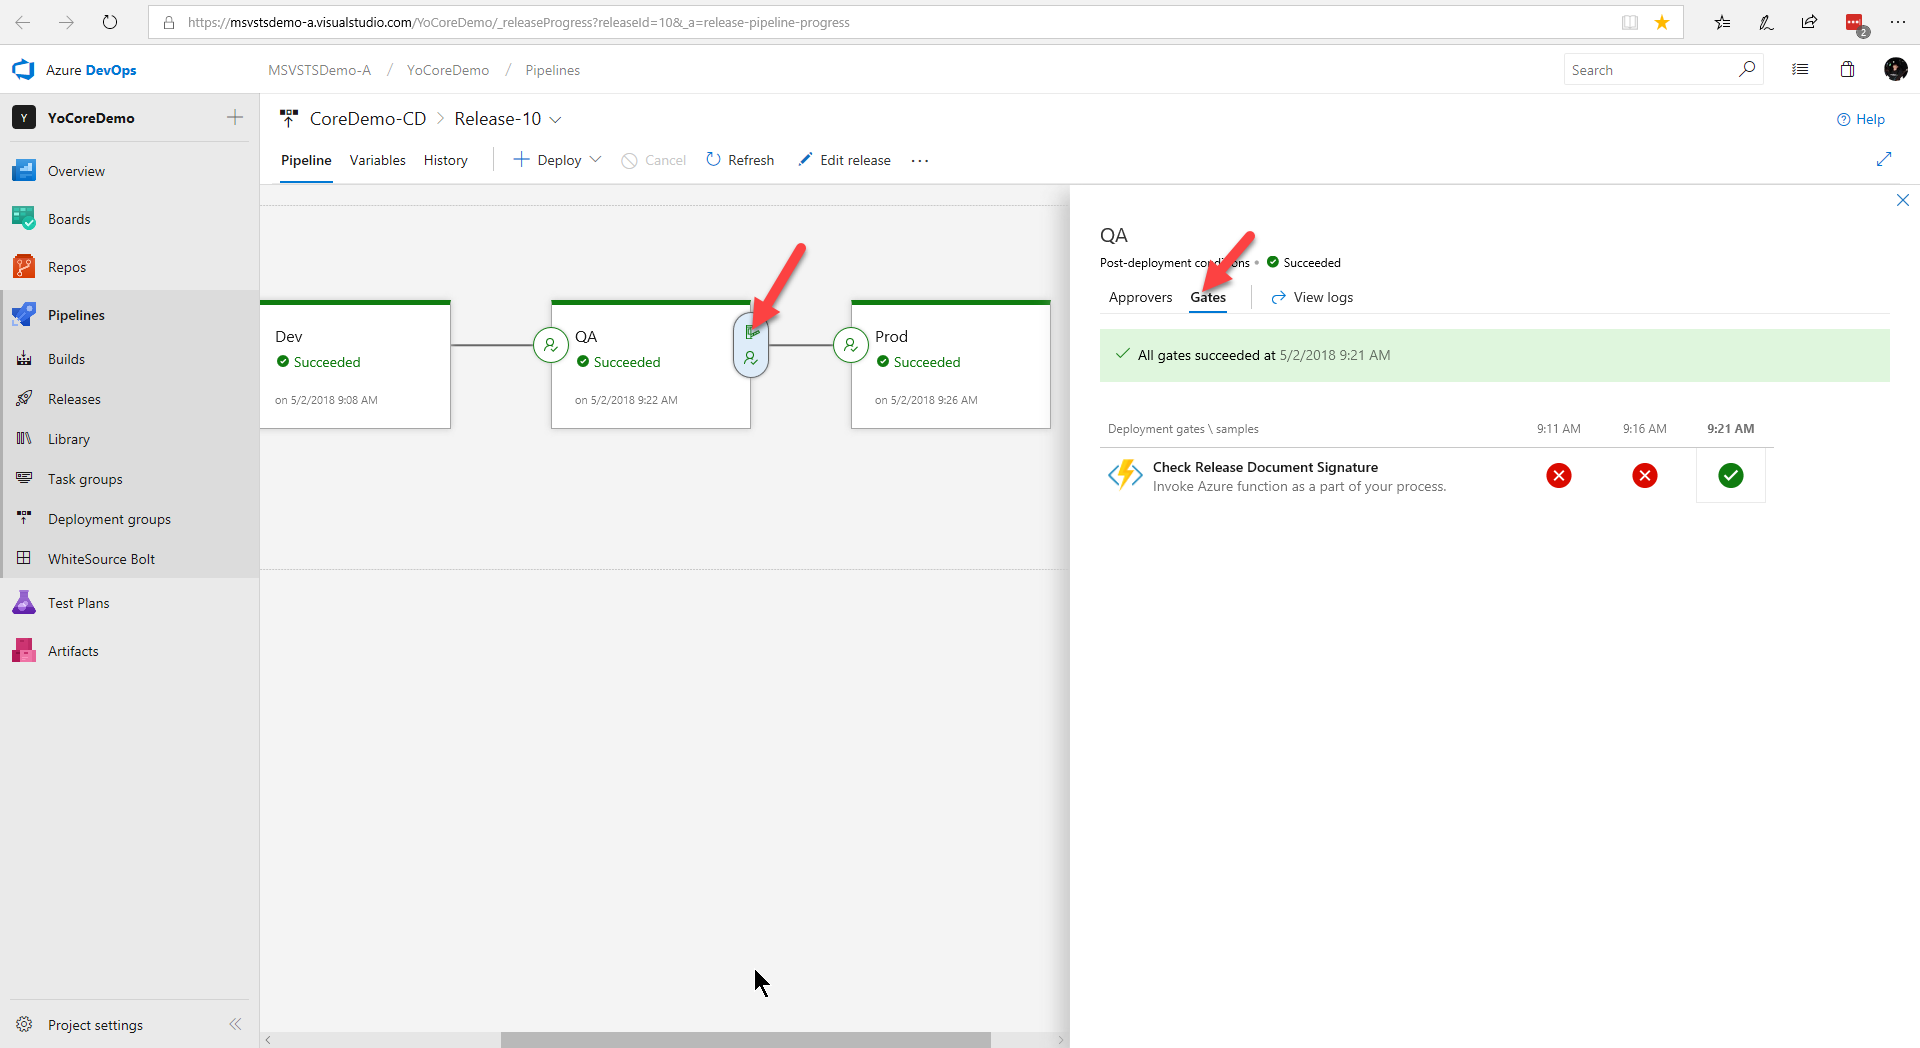Viewport: 1920px width, 1048px height.
Task: Click Refresh button
Action: point(740,160)
